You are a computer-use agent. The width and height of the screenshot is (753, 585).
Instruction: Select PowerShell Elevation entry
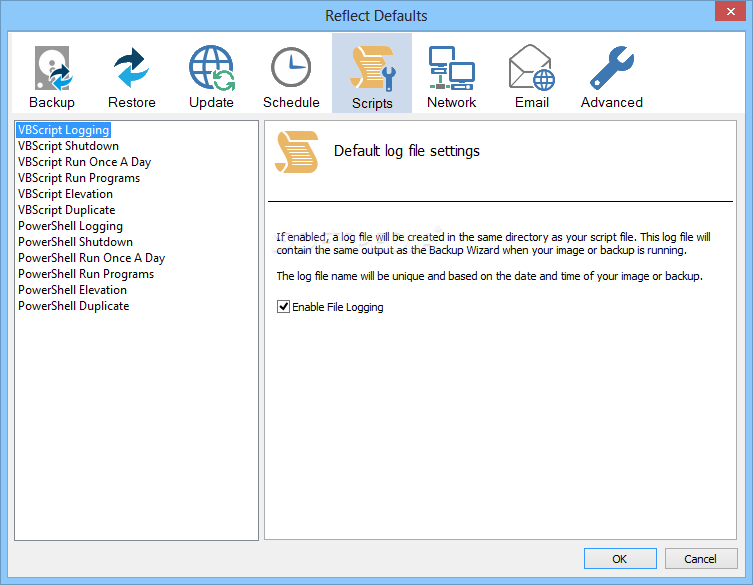73,290
